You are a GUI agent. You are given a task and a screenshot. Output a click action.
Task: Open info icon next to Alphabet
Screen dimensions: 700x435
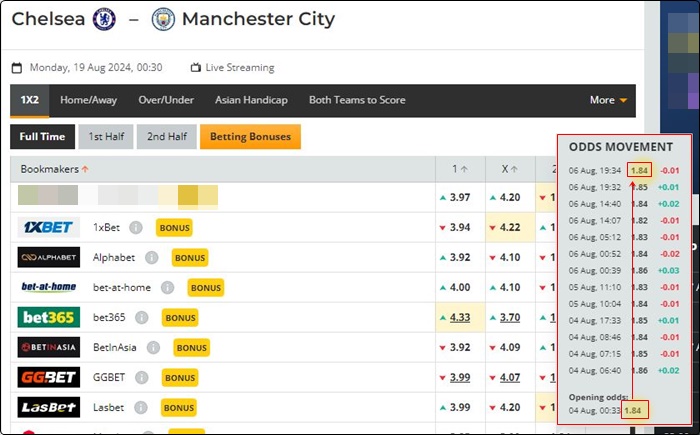pos(151,258)
